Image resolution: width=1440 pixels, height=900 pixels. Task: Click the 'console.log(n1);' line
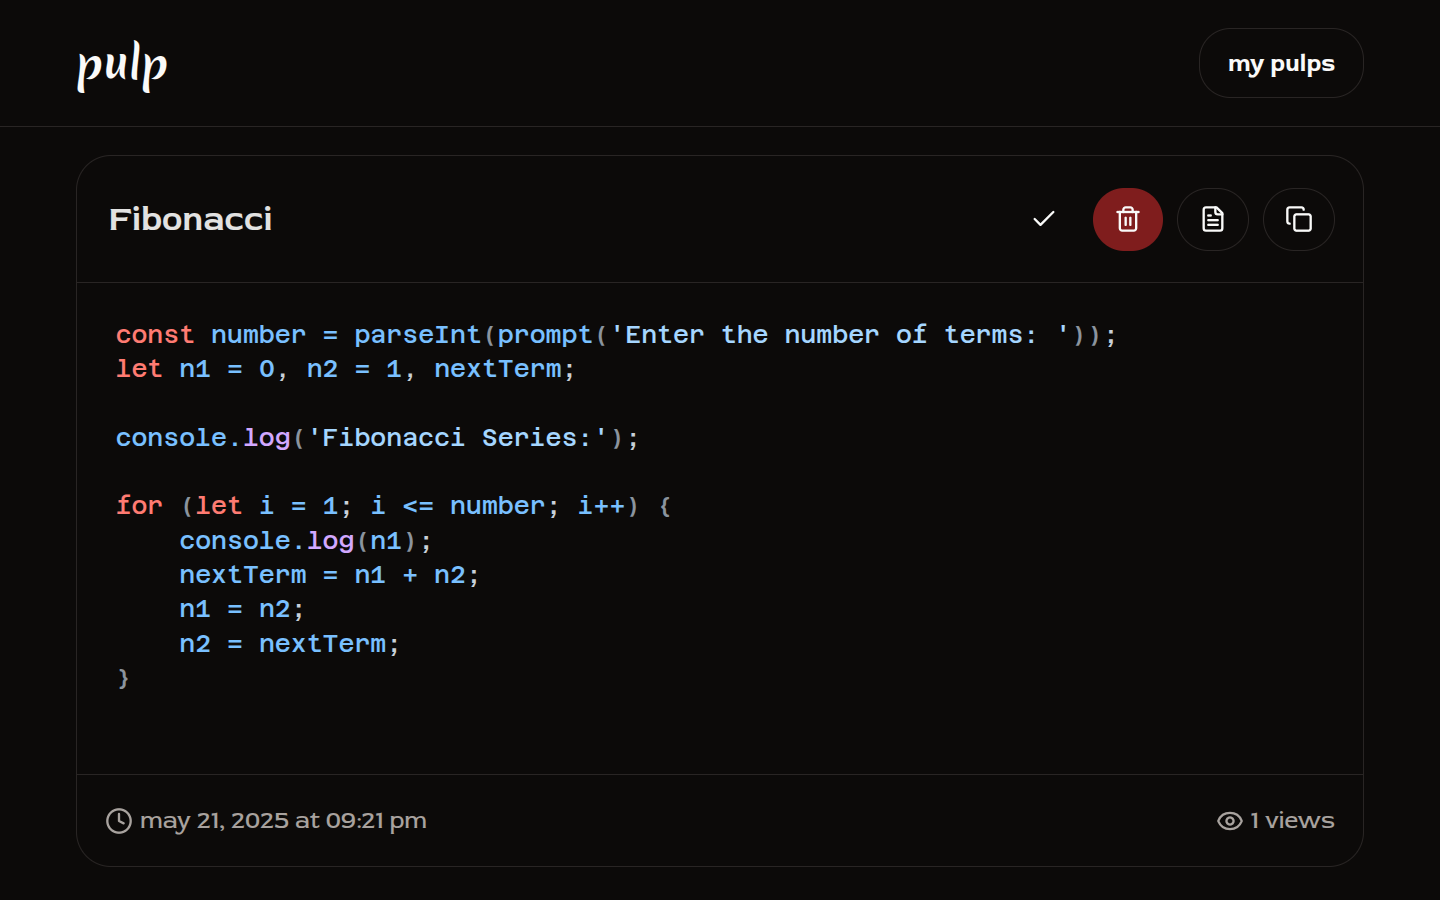(306, 541)
